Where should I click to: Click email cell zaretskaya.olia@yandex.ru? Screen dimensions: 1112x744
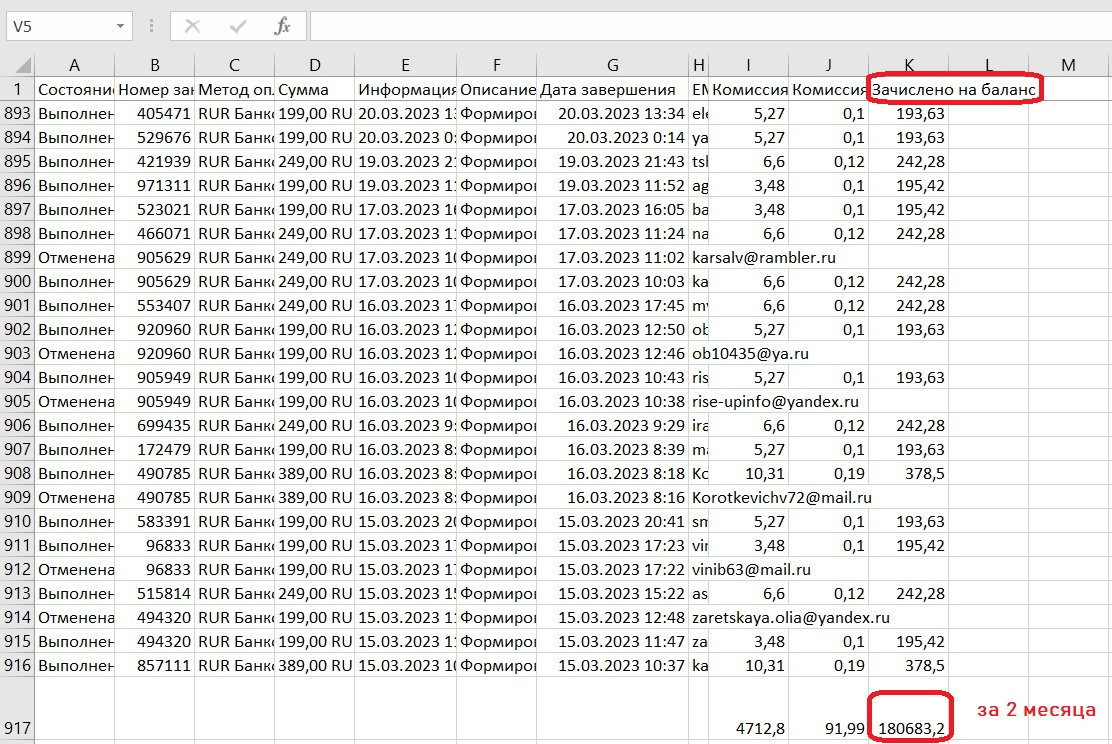tap(791, 617)
